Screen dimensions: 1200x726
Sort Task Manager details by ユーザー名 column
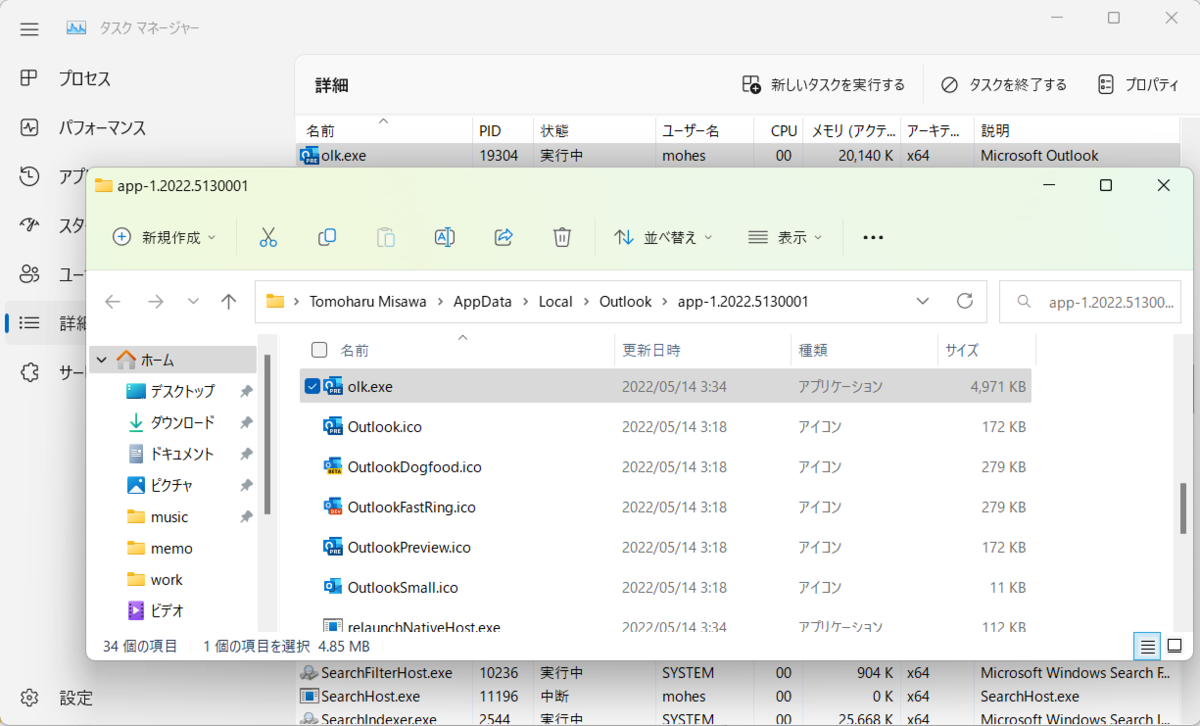(704, 130)
